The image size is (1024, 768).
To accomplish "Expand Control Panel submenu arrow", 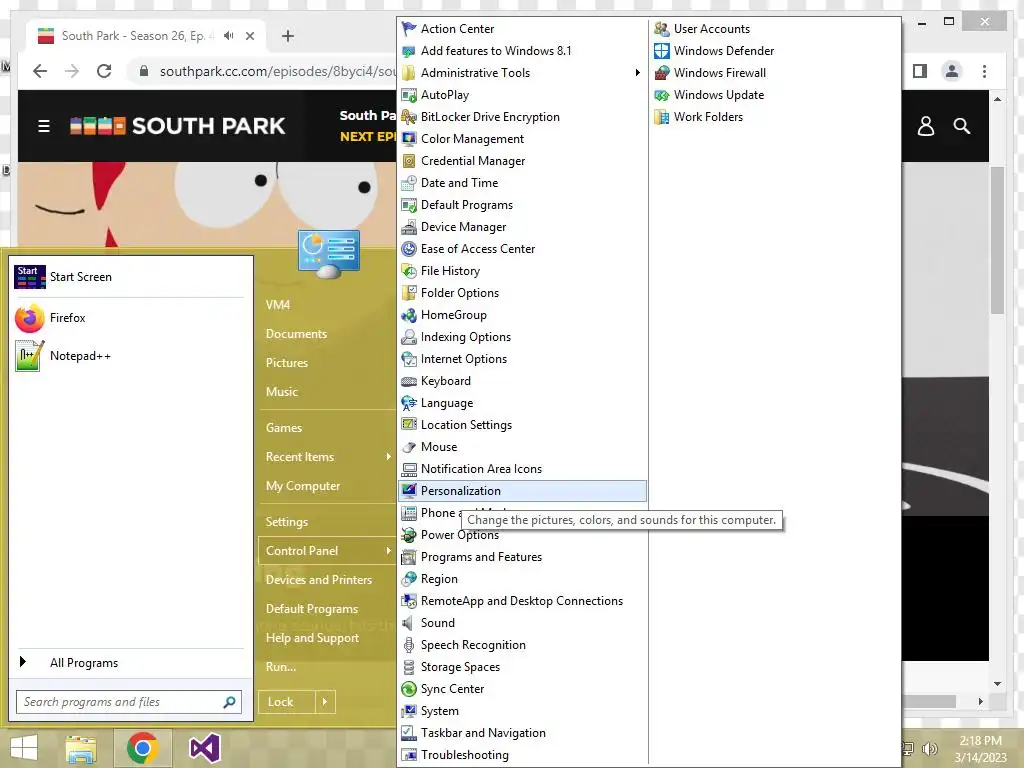I will tap(388, 551).
